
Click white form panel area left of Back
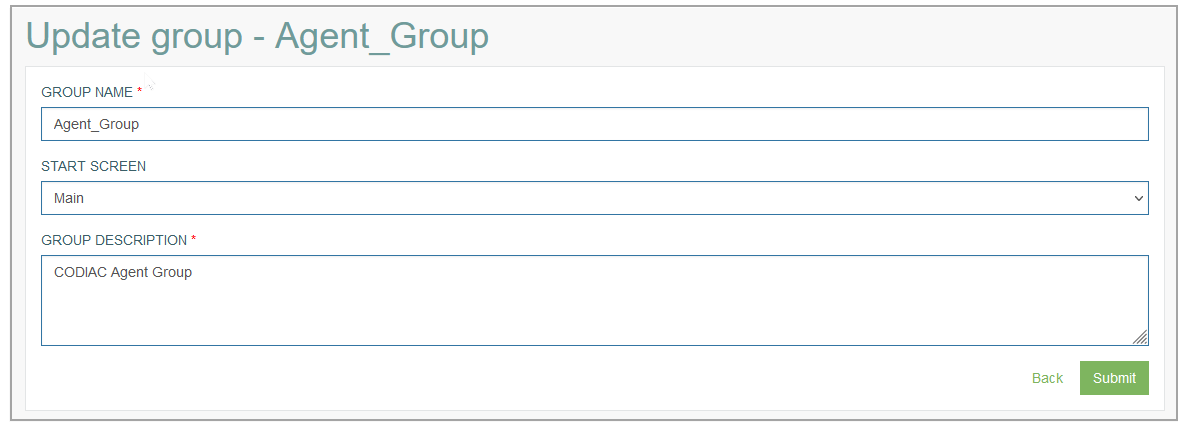tap(529, 378)
